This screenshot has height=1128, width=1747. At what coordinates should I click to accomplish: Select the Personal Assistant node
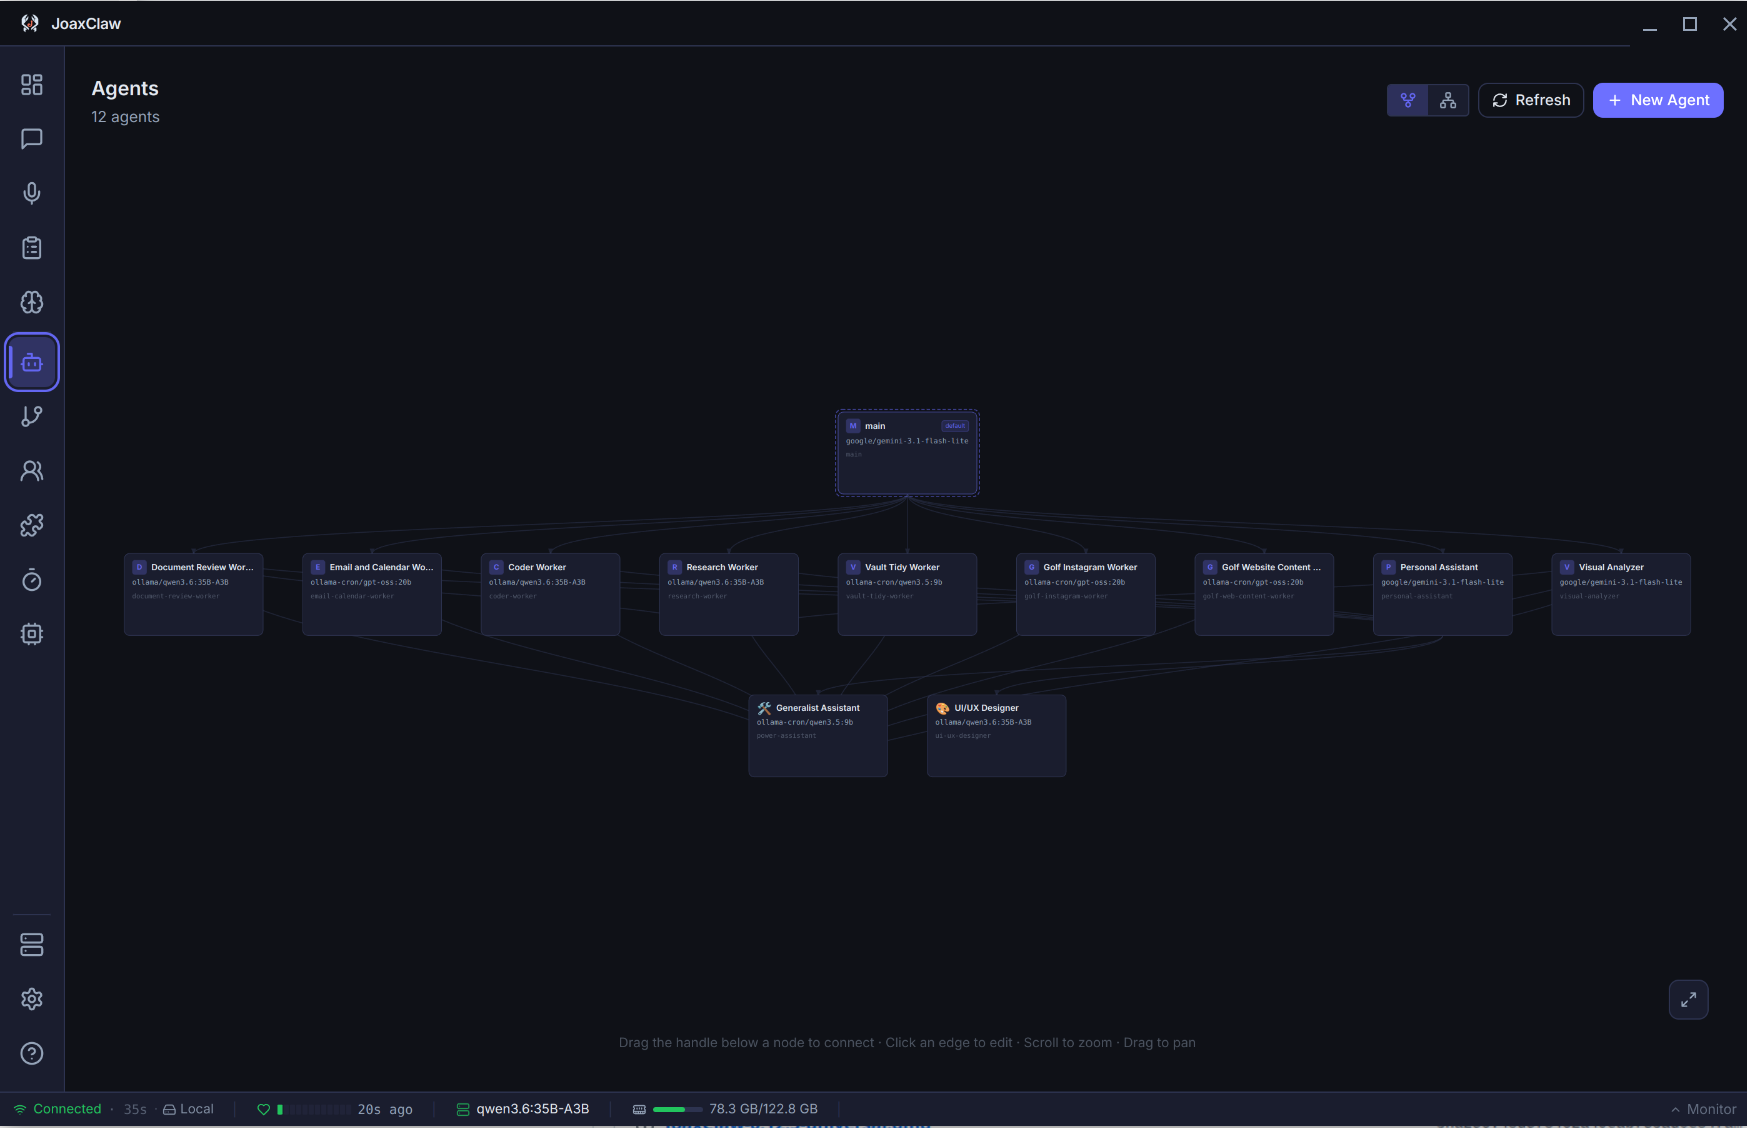point(1443,594)
